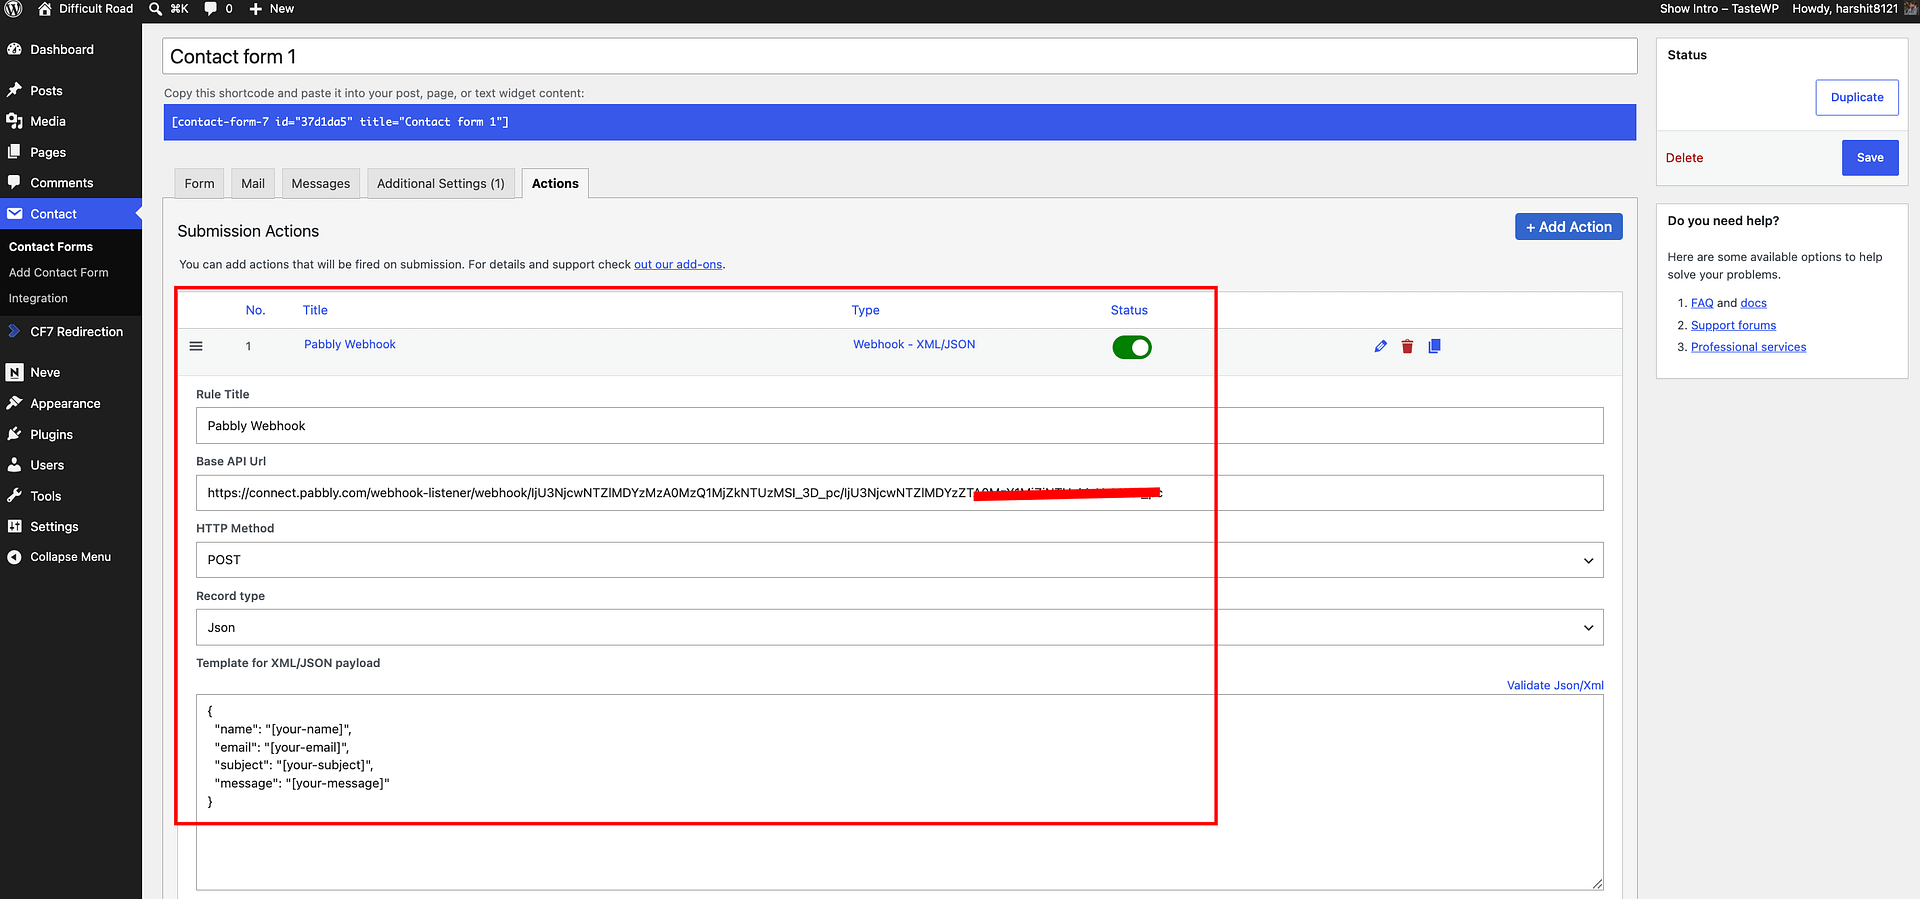Open Contact Forms submenu item
Image resolution: width=1920 pixels, height=899 pixels.
[51, 247]
